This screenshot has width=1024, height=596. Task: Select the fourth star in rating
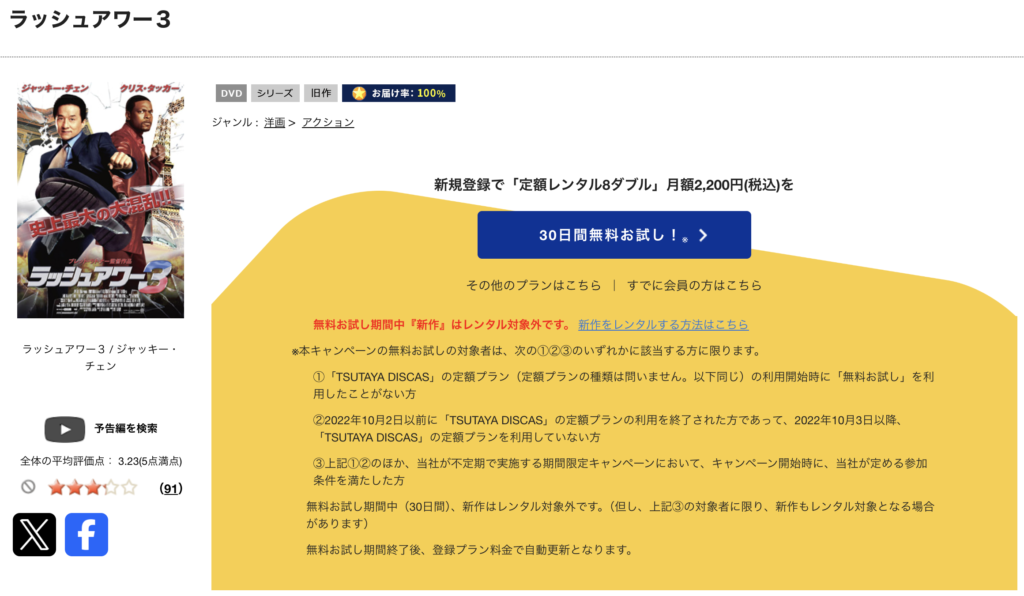tap(111, 488)
